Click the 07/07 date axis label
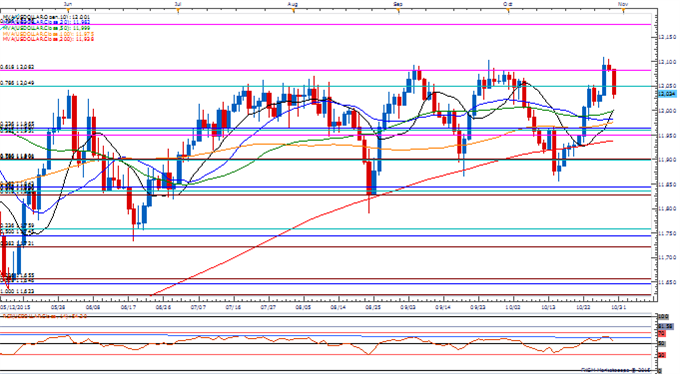 (x=199, y=307)
